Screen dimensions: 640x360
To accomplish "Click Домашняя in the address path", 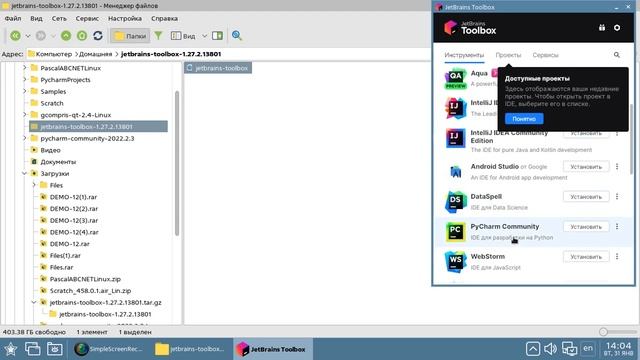I will tap(95, 54).
